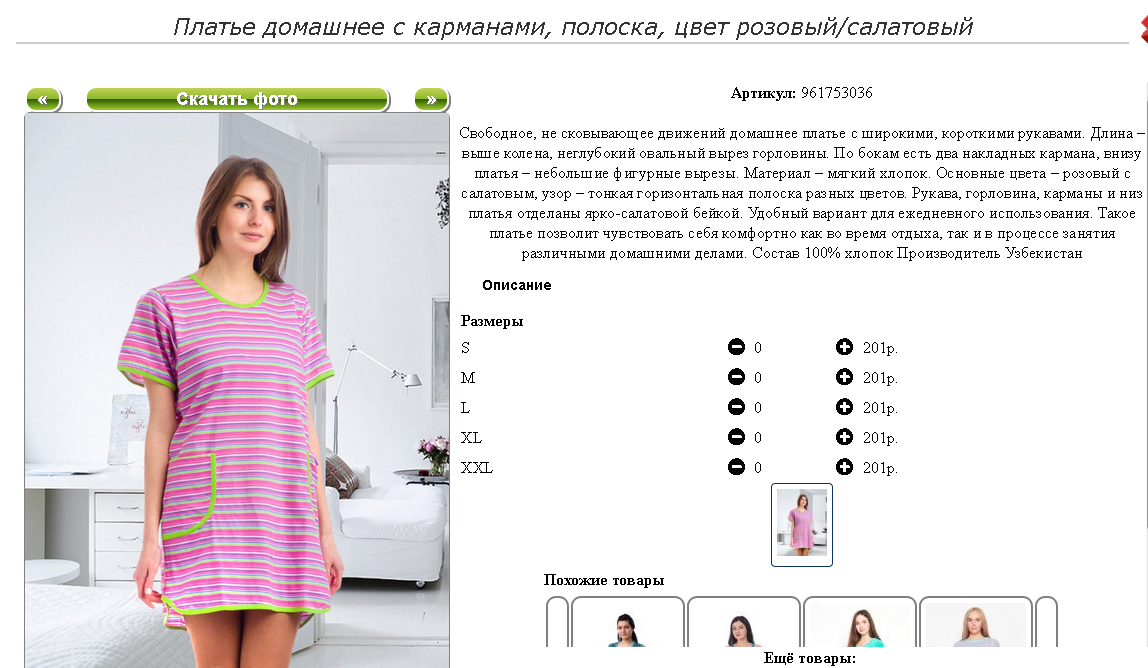Open first similar product card
This screenshot has height=668, width=1148.
627,622
